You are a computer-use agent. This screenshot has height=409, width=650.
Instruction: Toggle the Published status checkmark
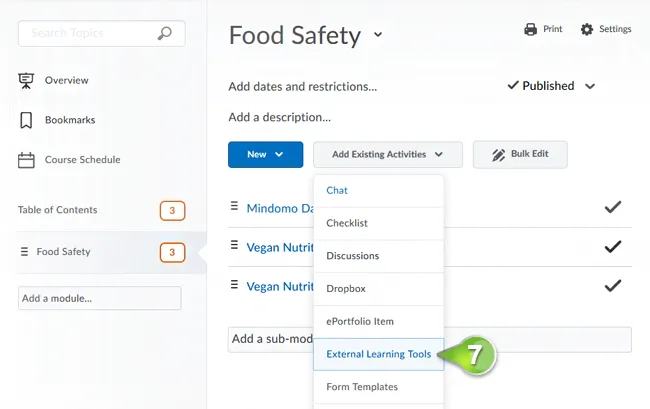513,85
